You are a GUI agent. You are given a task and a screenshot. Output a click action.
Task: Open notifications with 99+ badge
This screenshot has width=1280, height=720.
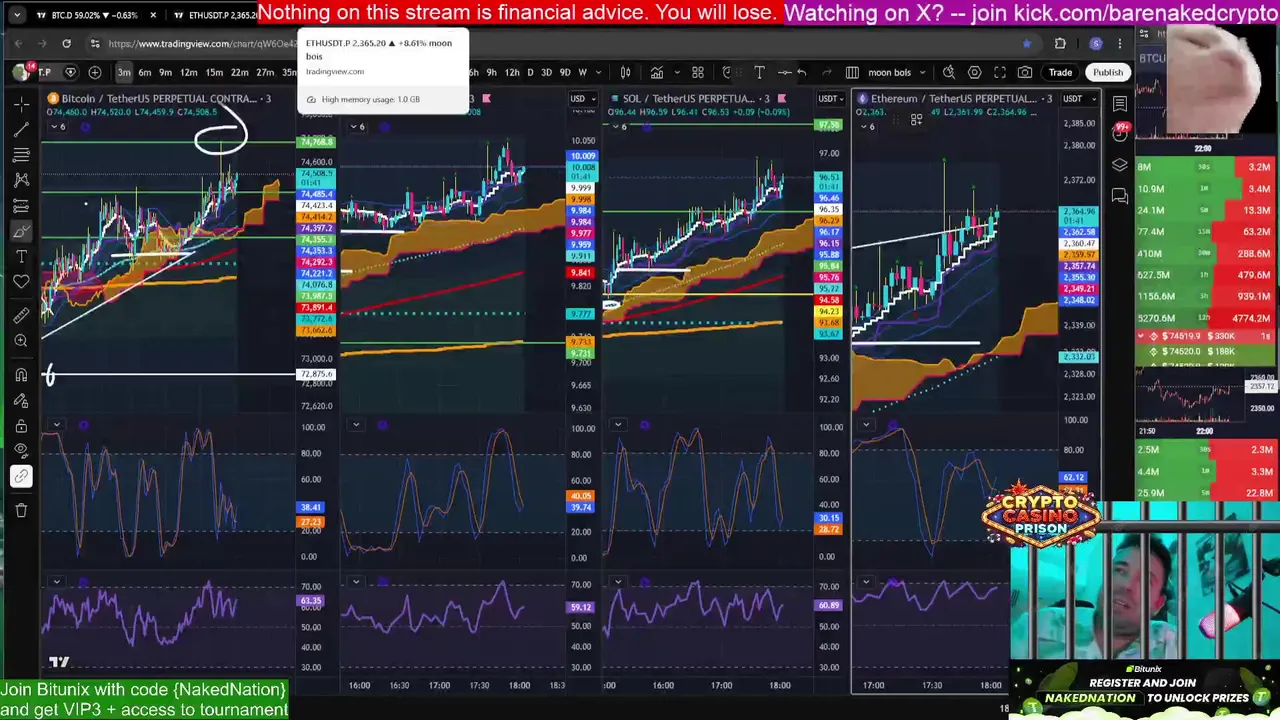pos(1120,132)
